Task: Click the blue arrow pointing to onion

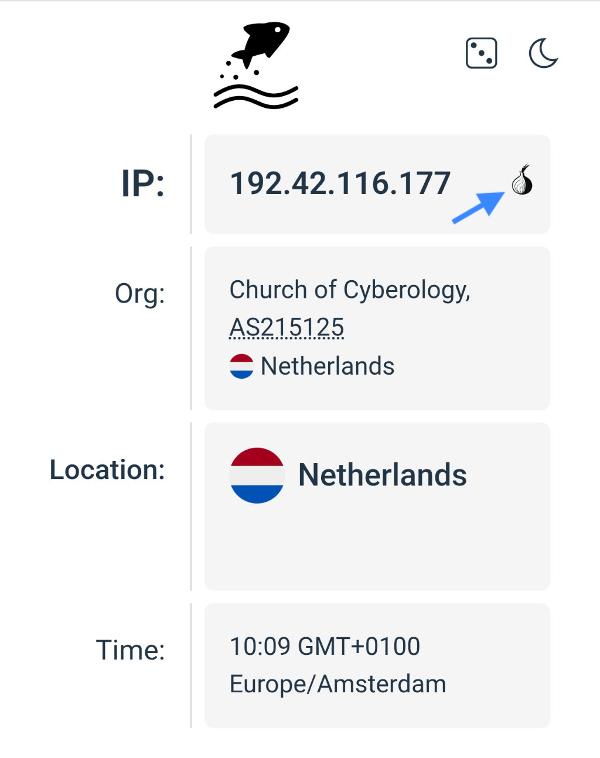Action: [x=478, y=207]
